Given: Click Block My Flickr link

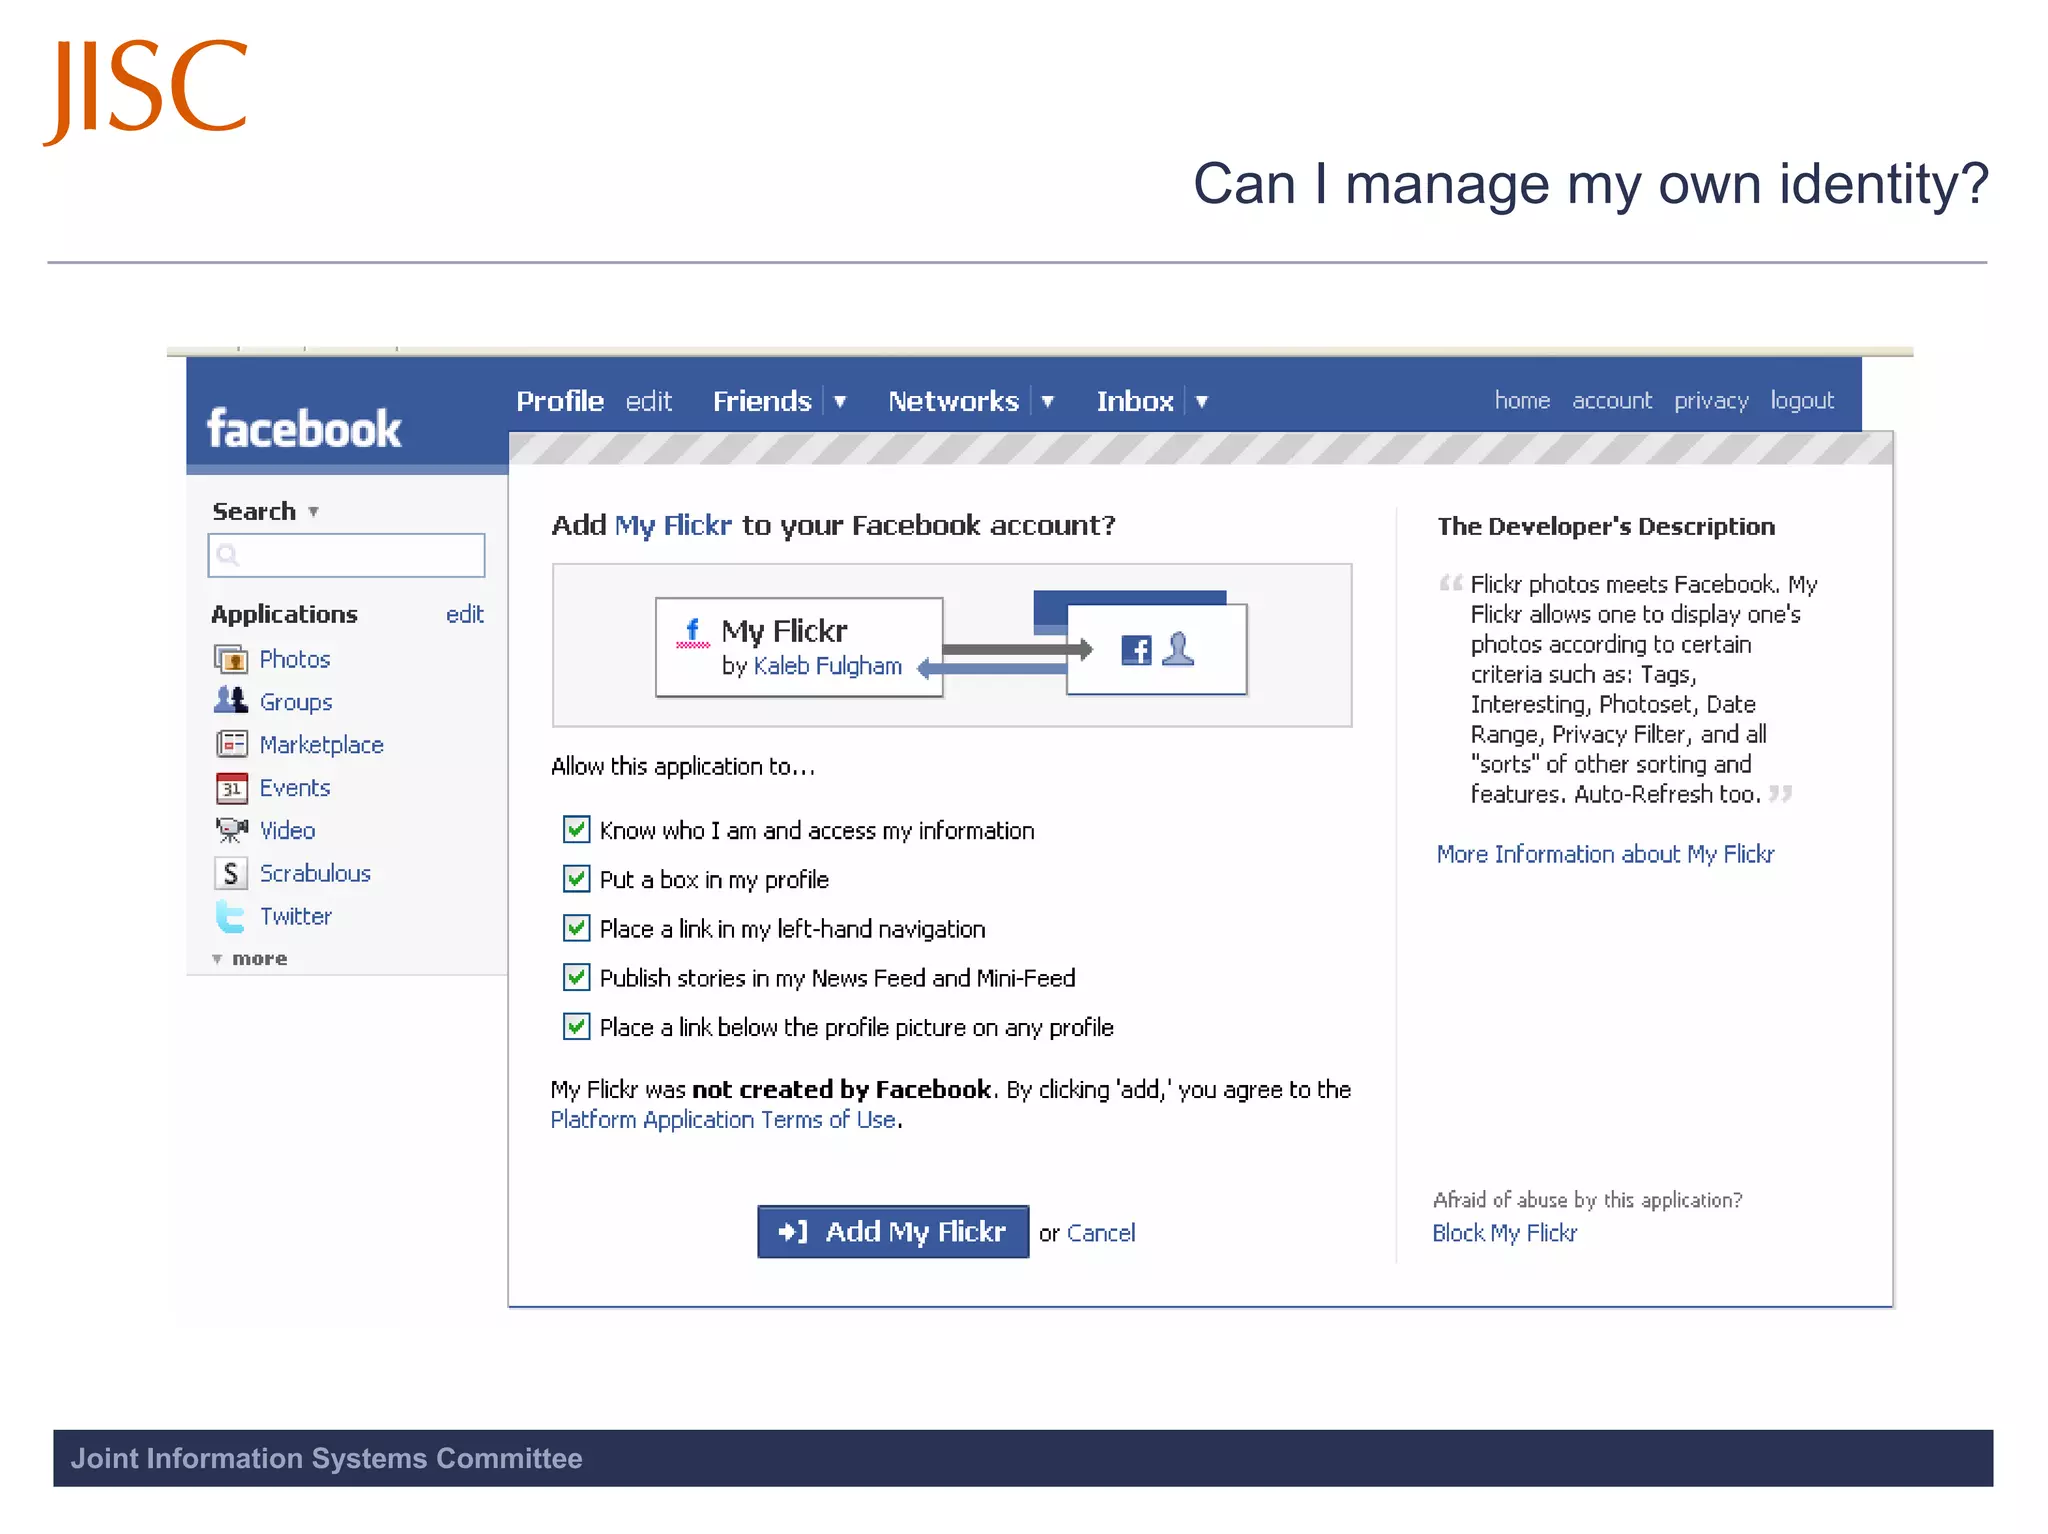Looking at the screenshot, I should pyautogui.click(x=1504, y=1233).
